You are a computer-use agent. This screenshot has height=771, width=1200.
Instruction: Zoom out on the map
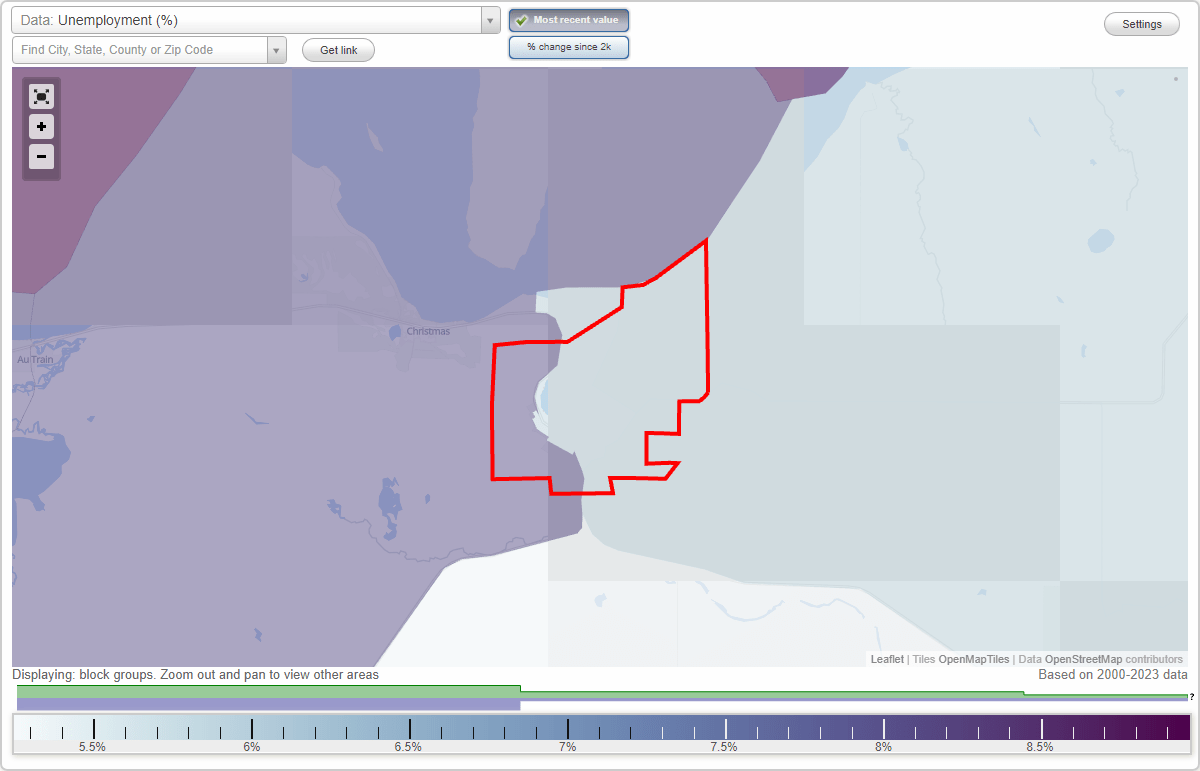tap(41, 157)
